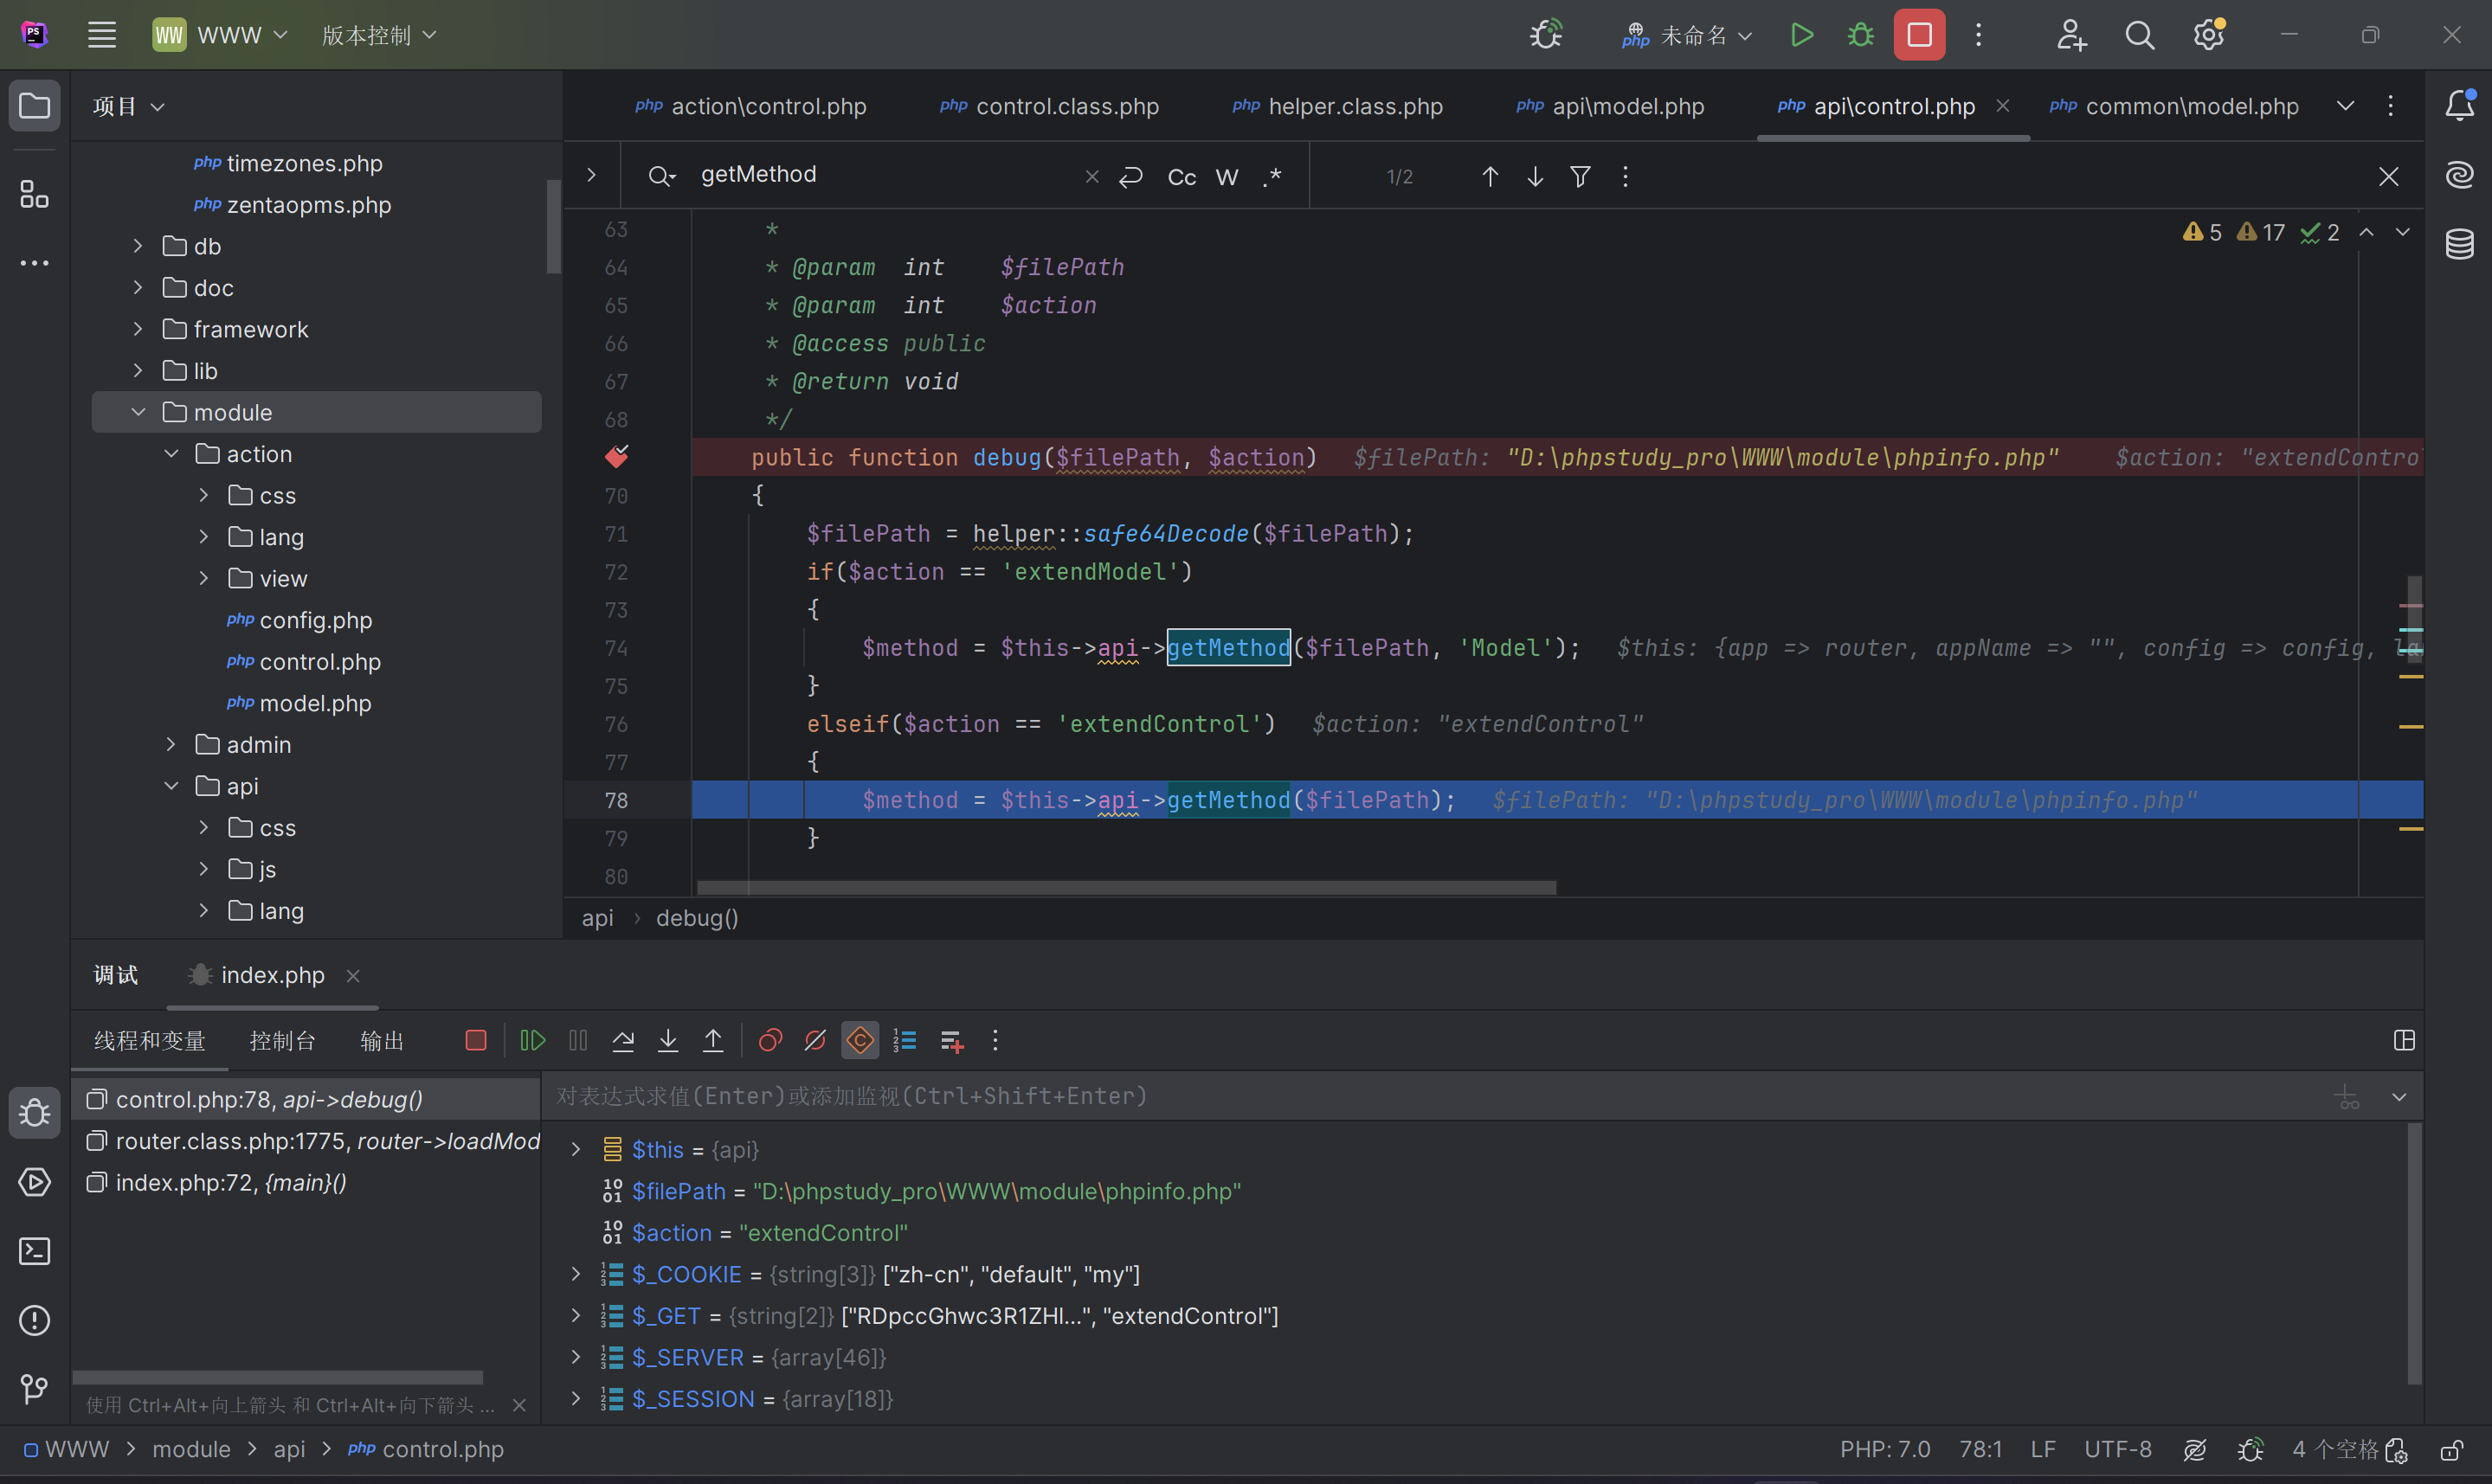
Task: Expand the framework folder
Action: (x=138, y=329)
